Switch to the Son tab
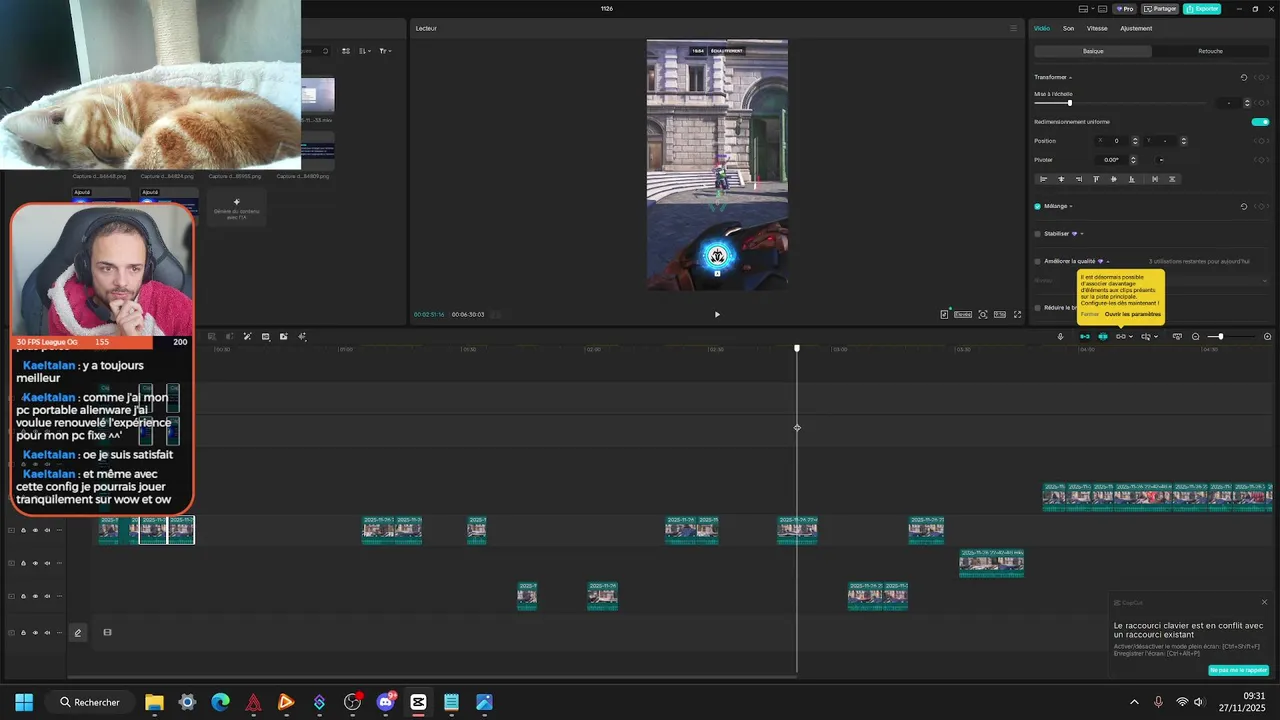 click(1068, 28)
